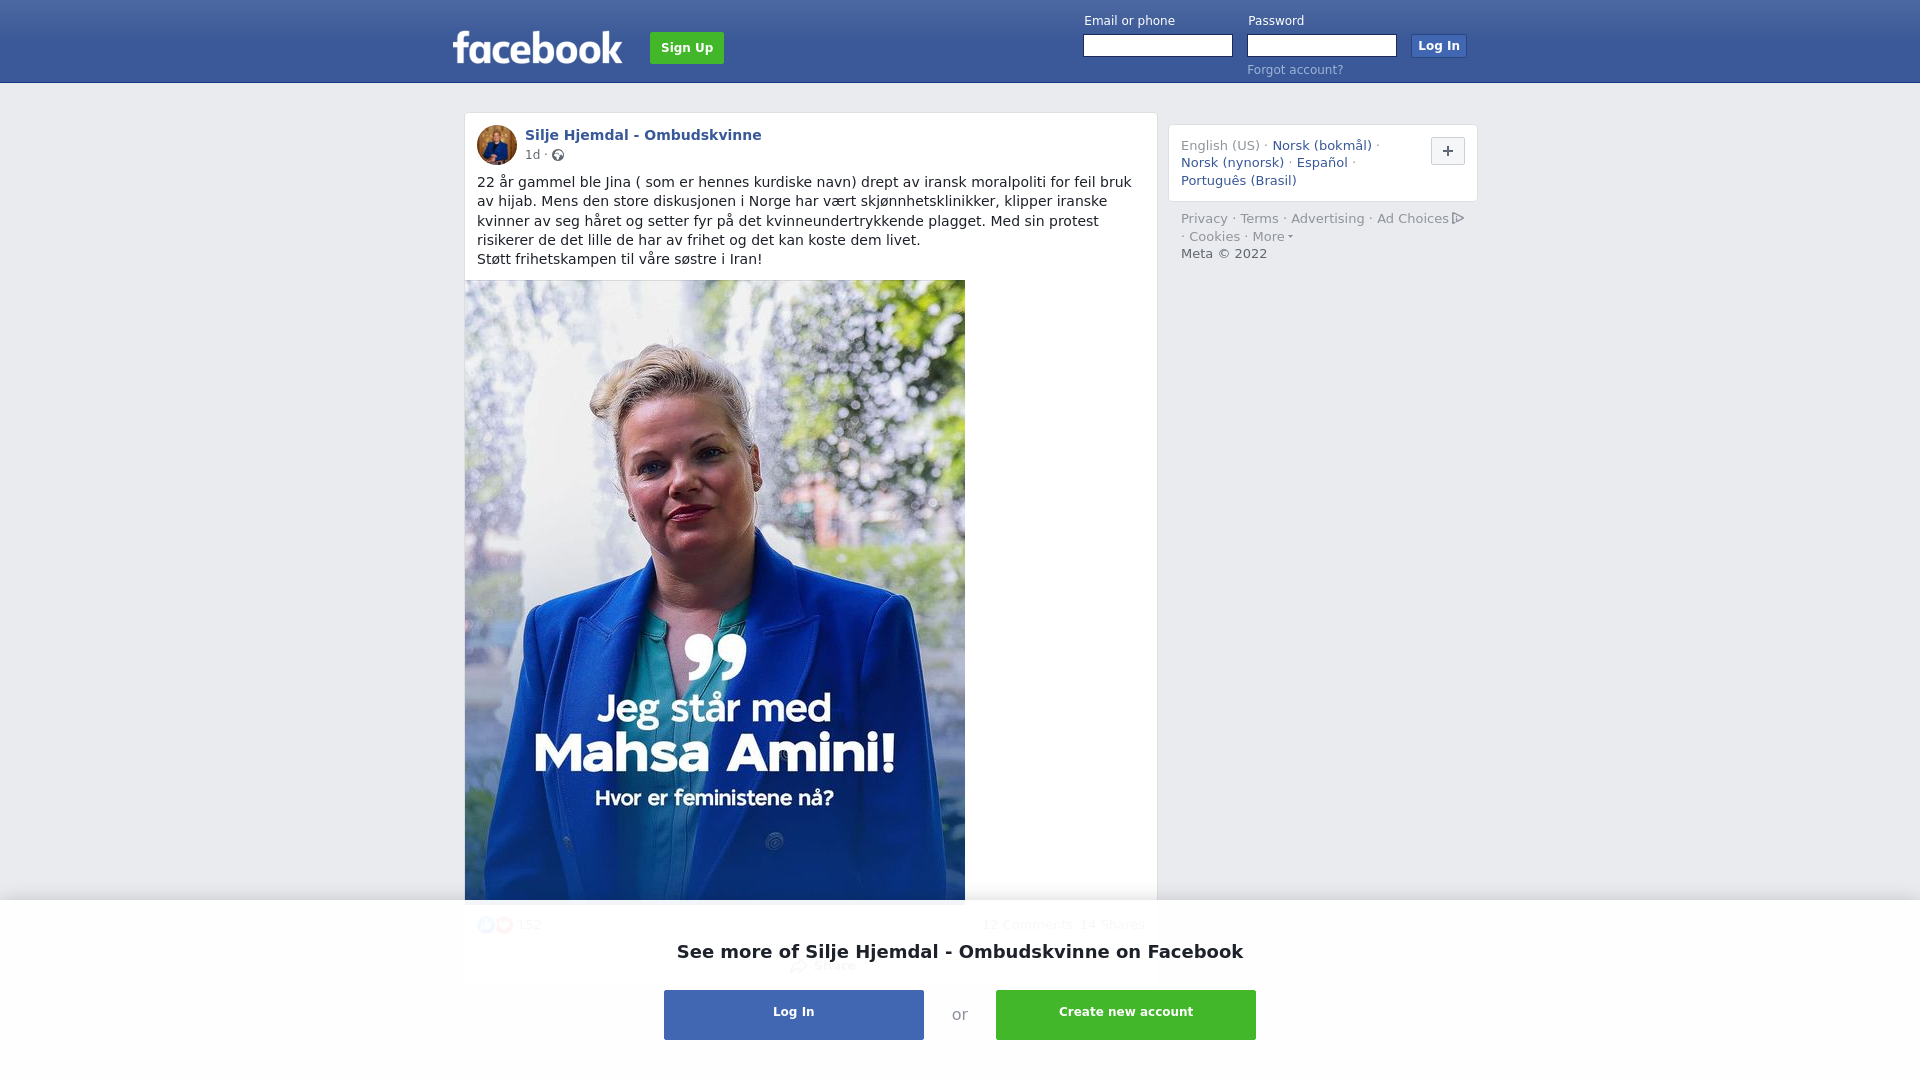
Task: Switch language to Norsk (nynorsk)
Action: point(1232,163)
